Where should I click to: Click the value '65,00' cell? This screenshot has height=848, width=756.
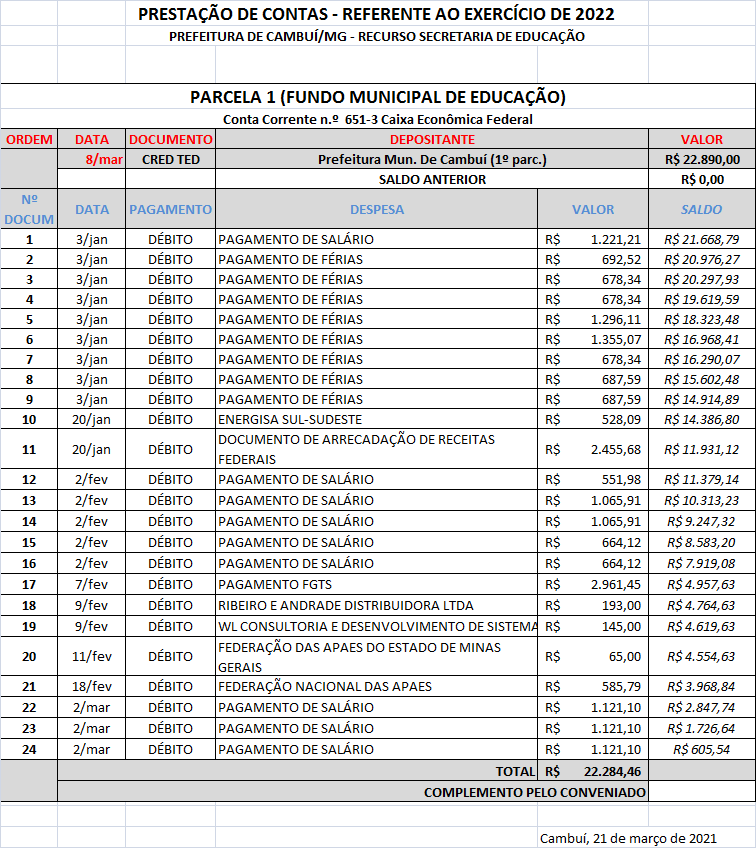593,656
